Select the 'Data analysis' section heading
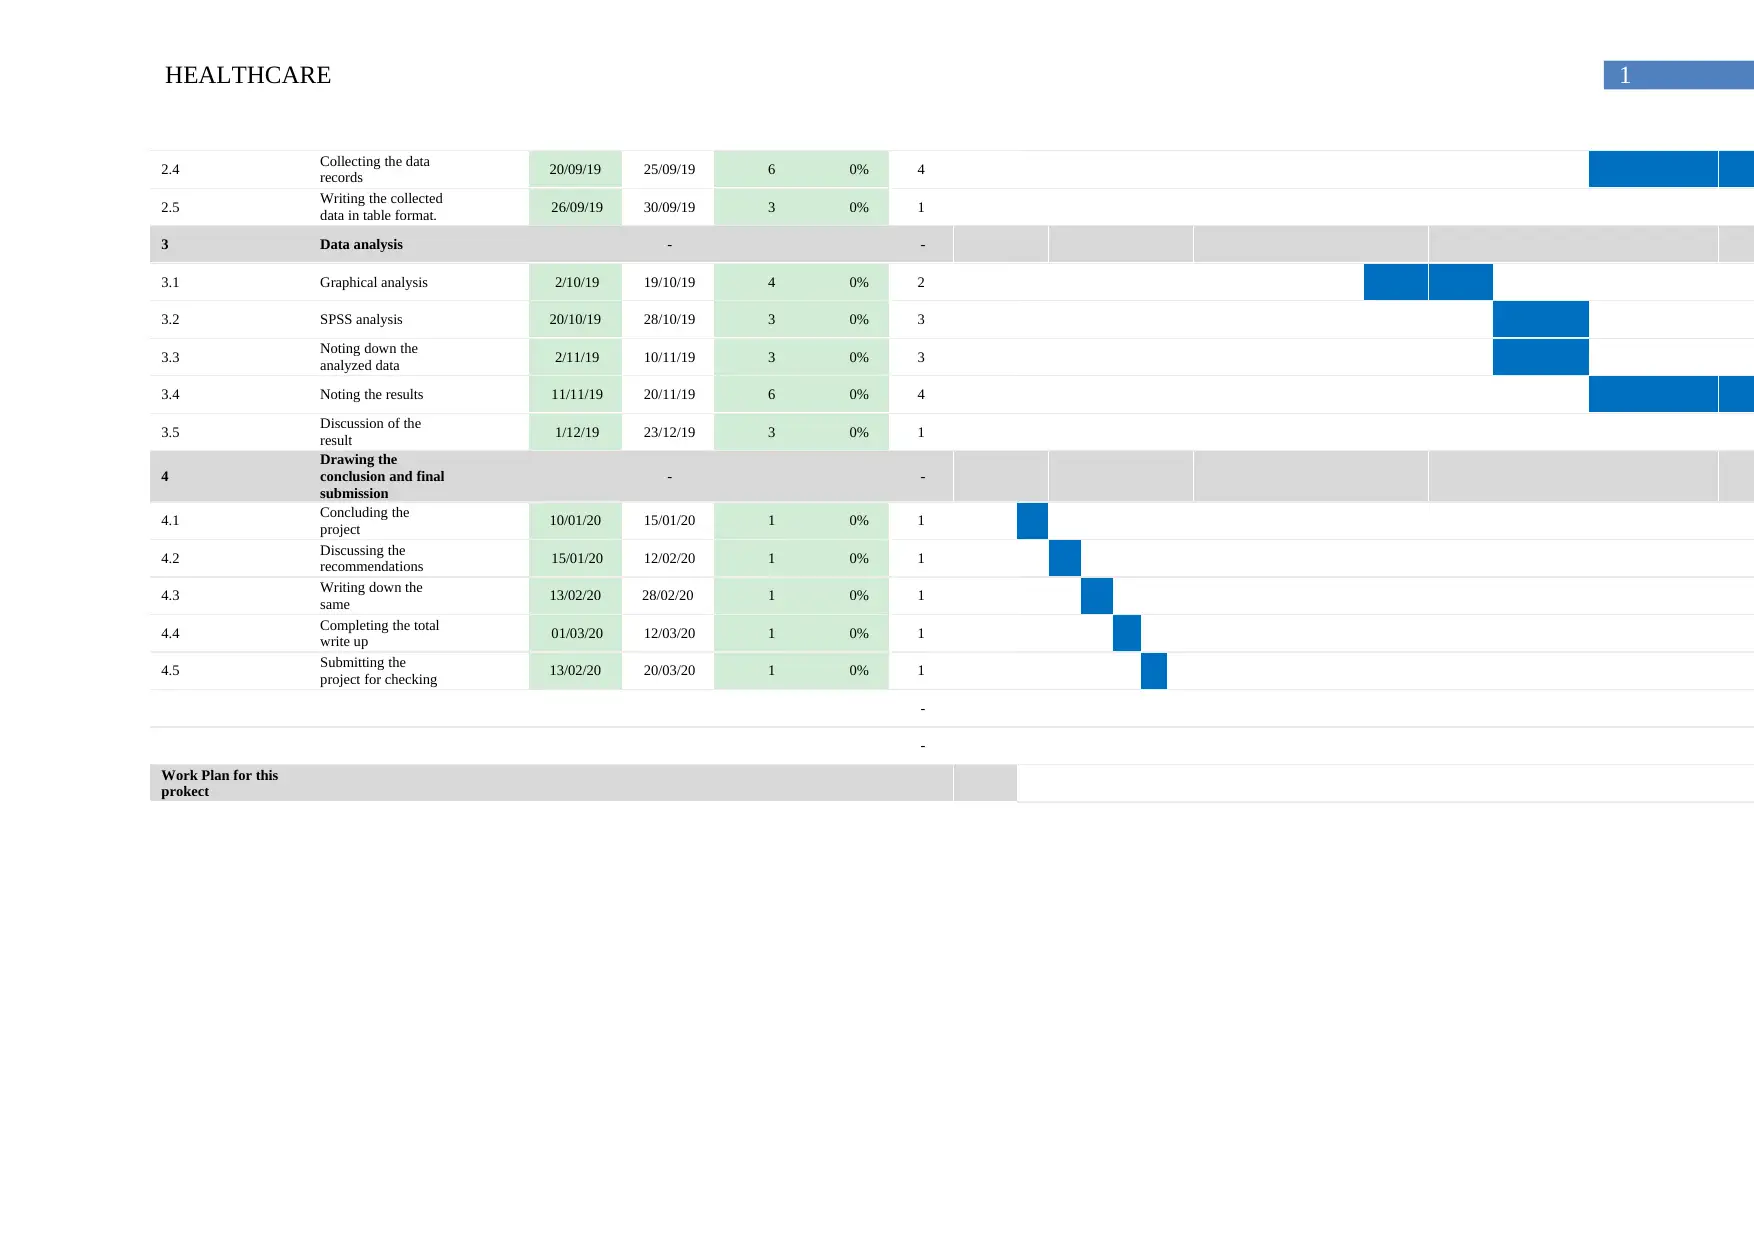The height and width of the screenshot is (1241, 1754). 361,244
